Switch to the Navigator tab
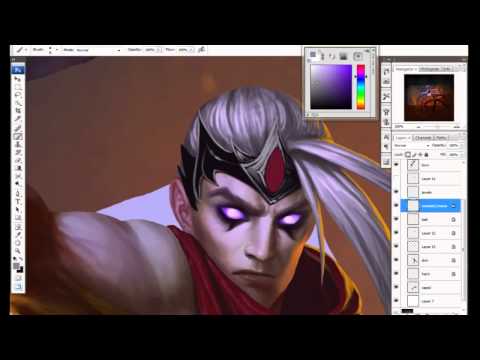 tap(405, 69)
